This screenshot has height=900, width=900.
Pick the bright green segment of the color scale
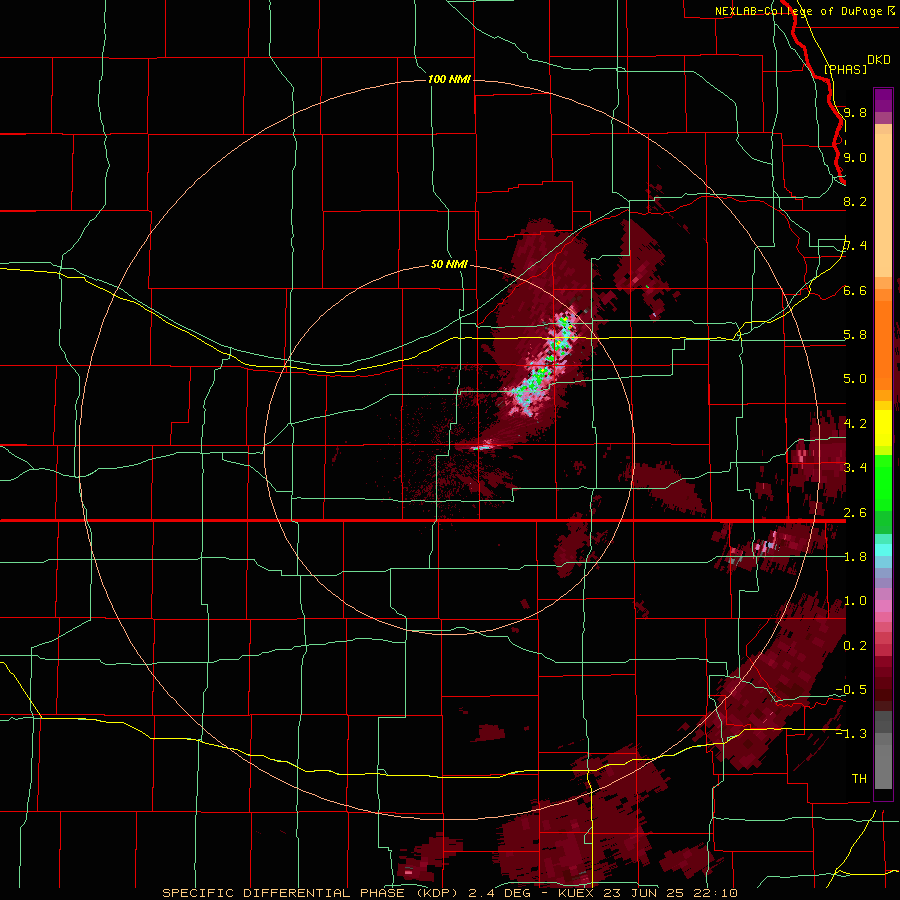(x=883, y=482)
